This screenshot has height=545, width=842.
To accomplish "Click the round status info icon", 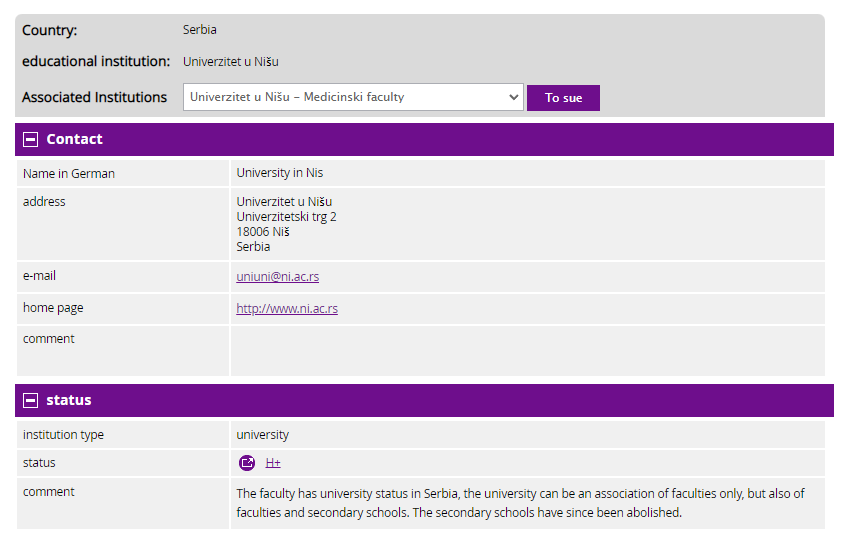I will click(247, 462).
